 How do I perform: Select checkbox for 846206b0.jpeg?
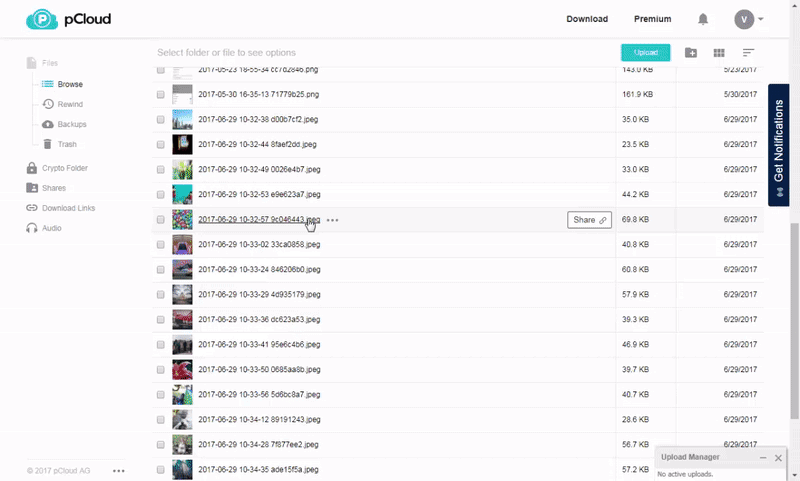point(161,269)
